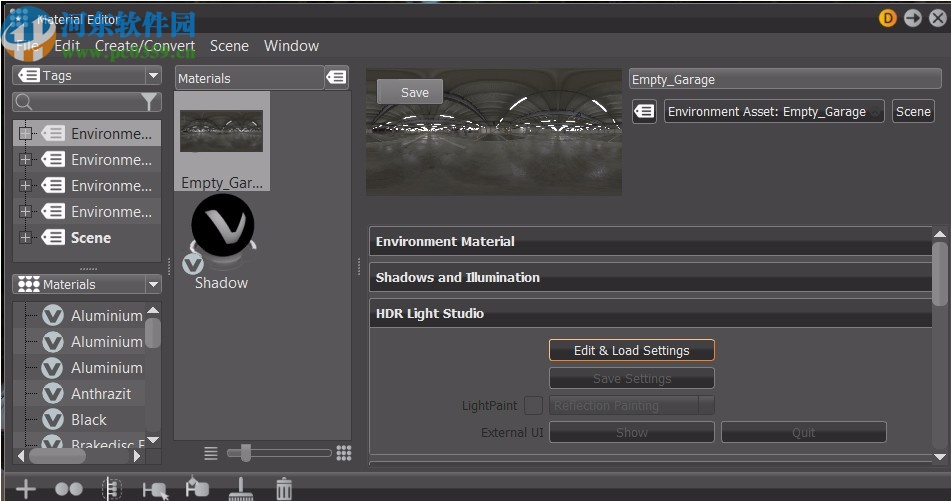The height and width of the screenshot is (501, 951).
Task: Click the horizontal scrollbar left arrow
Action: (x=21, y=456)
